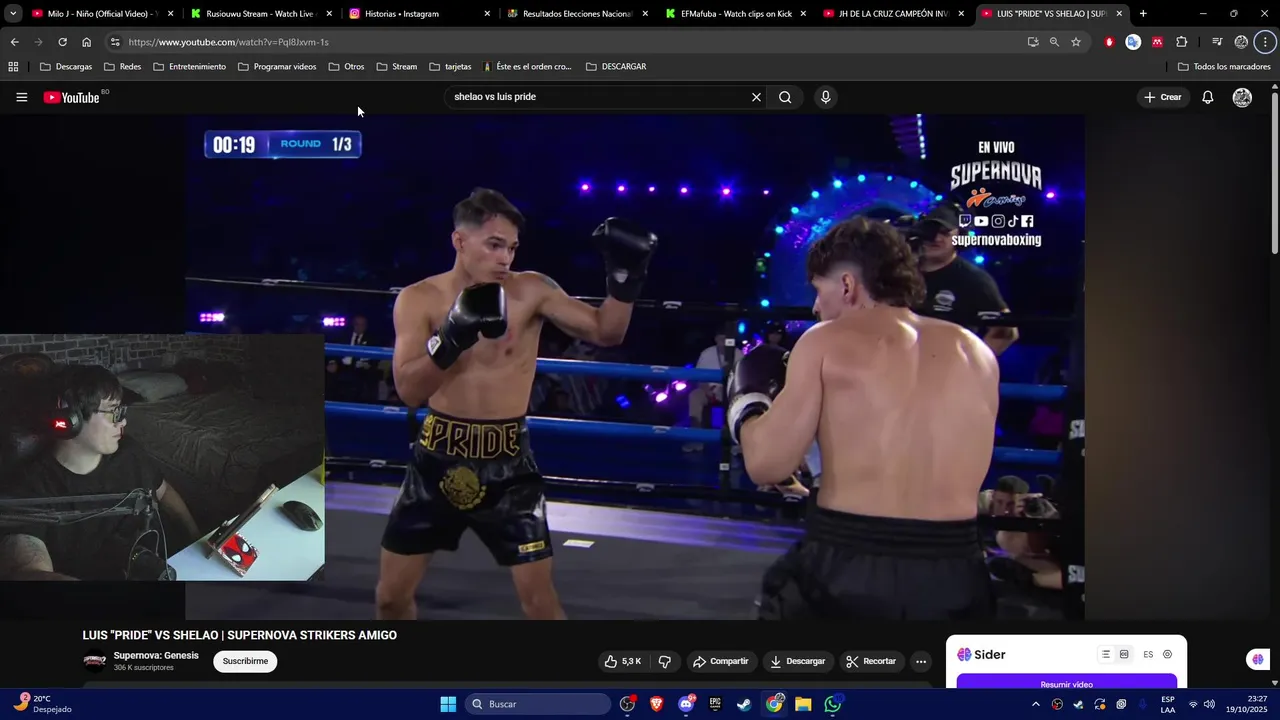Open volume control in system tray
The image size is (1280, 720).
click(1209, 704)
